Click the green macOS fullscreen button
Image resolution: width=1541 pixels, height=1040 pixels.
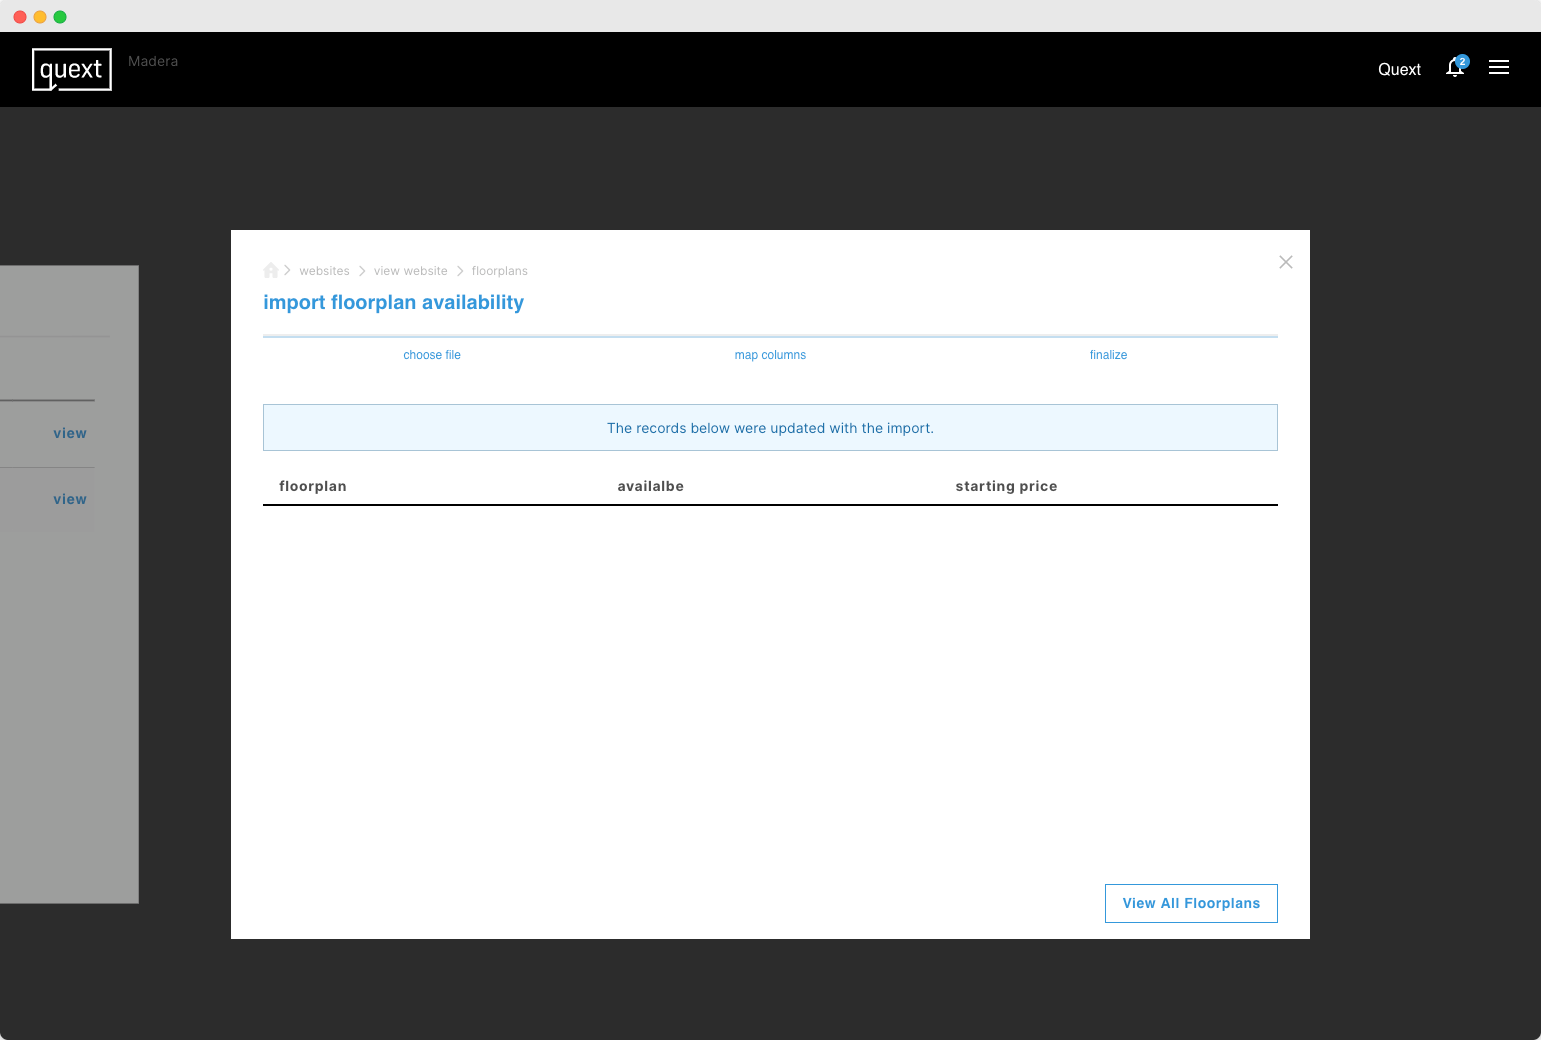click(60, 17)
